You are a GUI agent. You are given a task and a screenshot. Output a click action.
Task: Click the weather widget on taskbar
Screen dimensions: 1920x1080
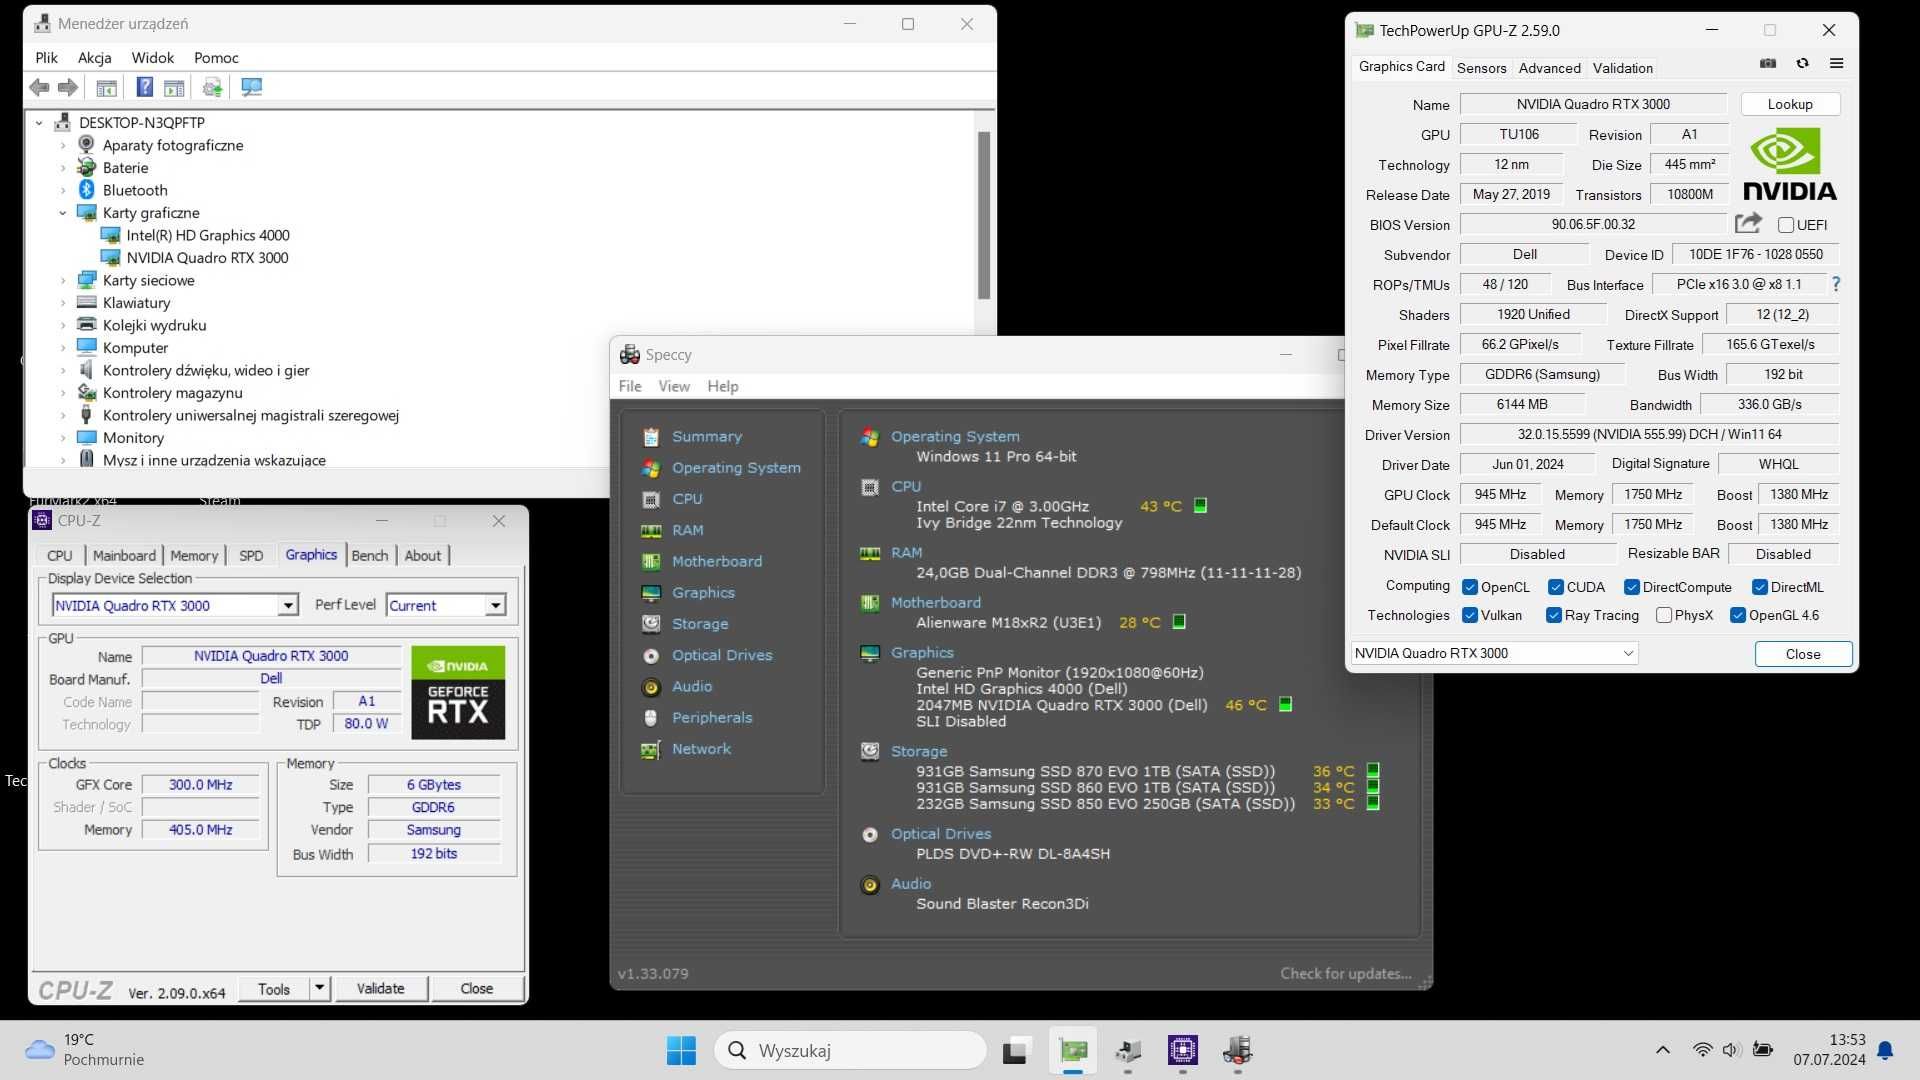pos(85,1050)
